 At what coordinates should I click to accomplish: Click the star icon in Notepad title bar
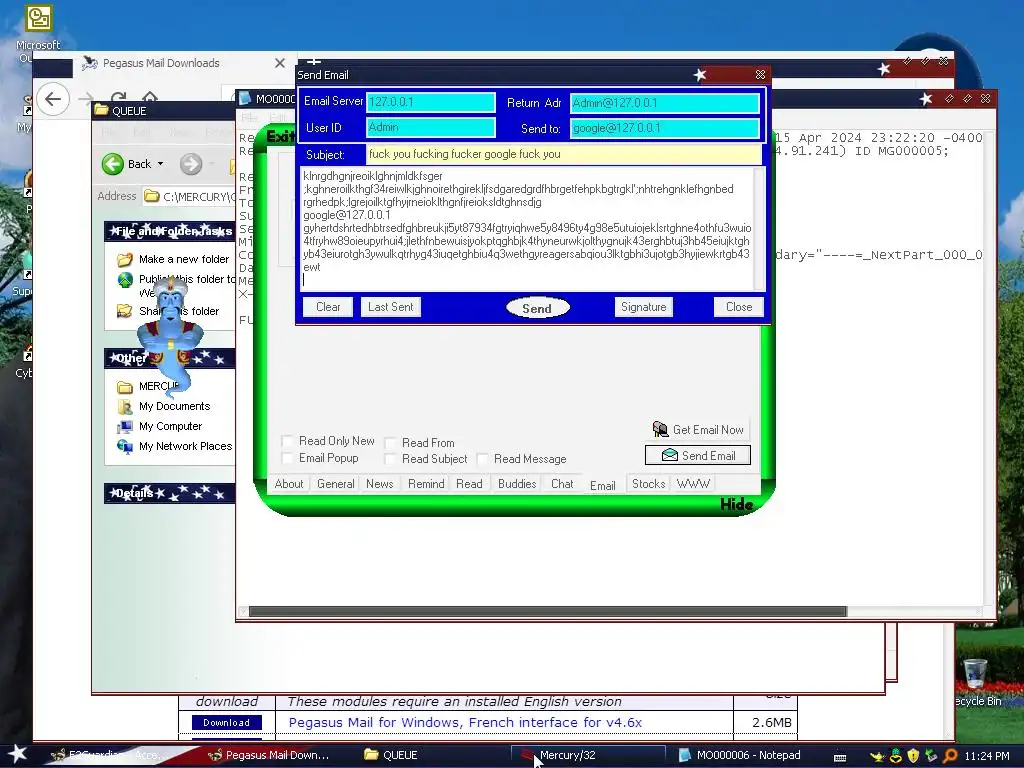pos(925,99)
